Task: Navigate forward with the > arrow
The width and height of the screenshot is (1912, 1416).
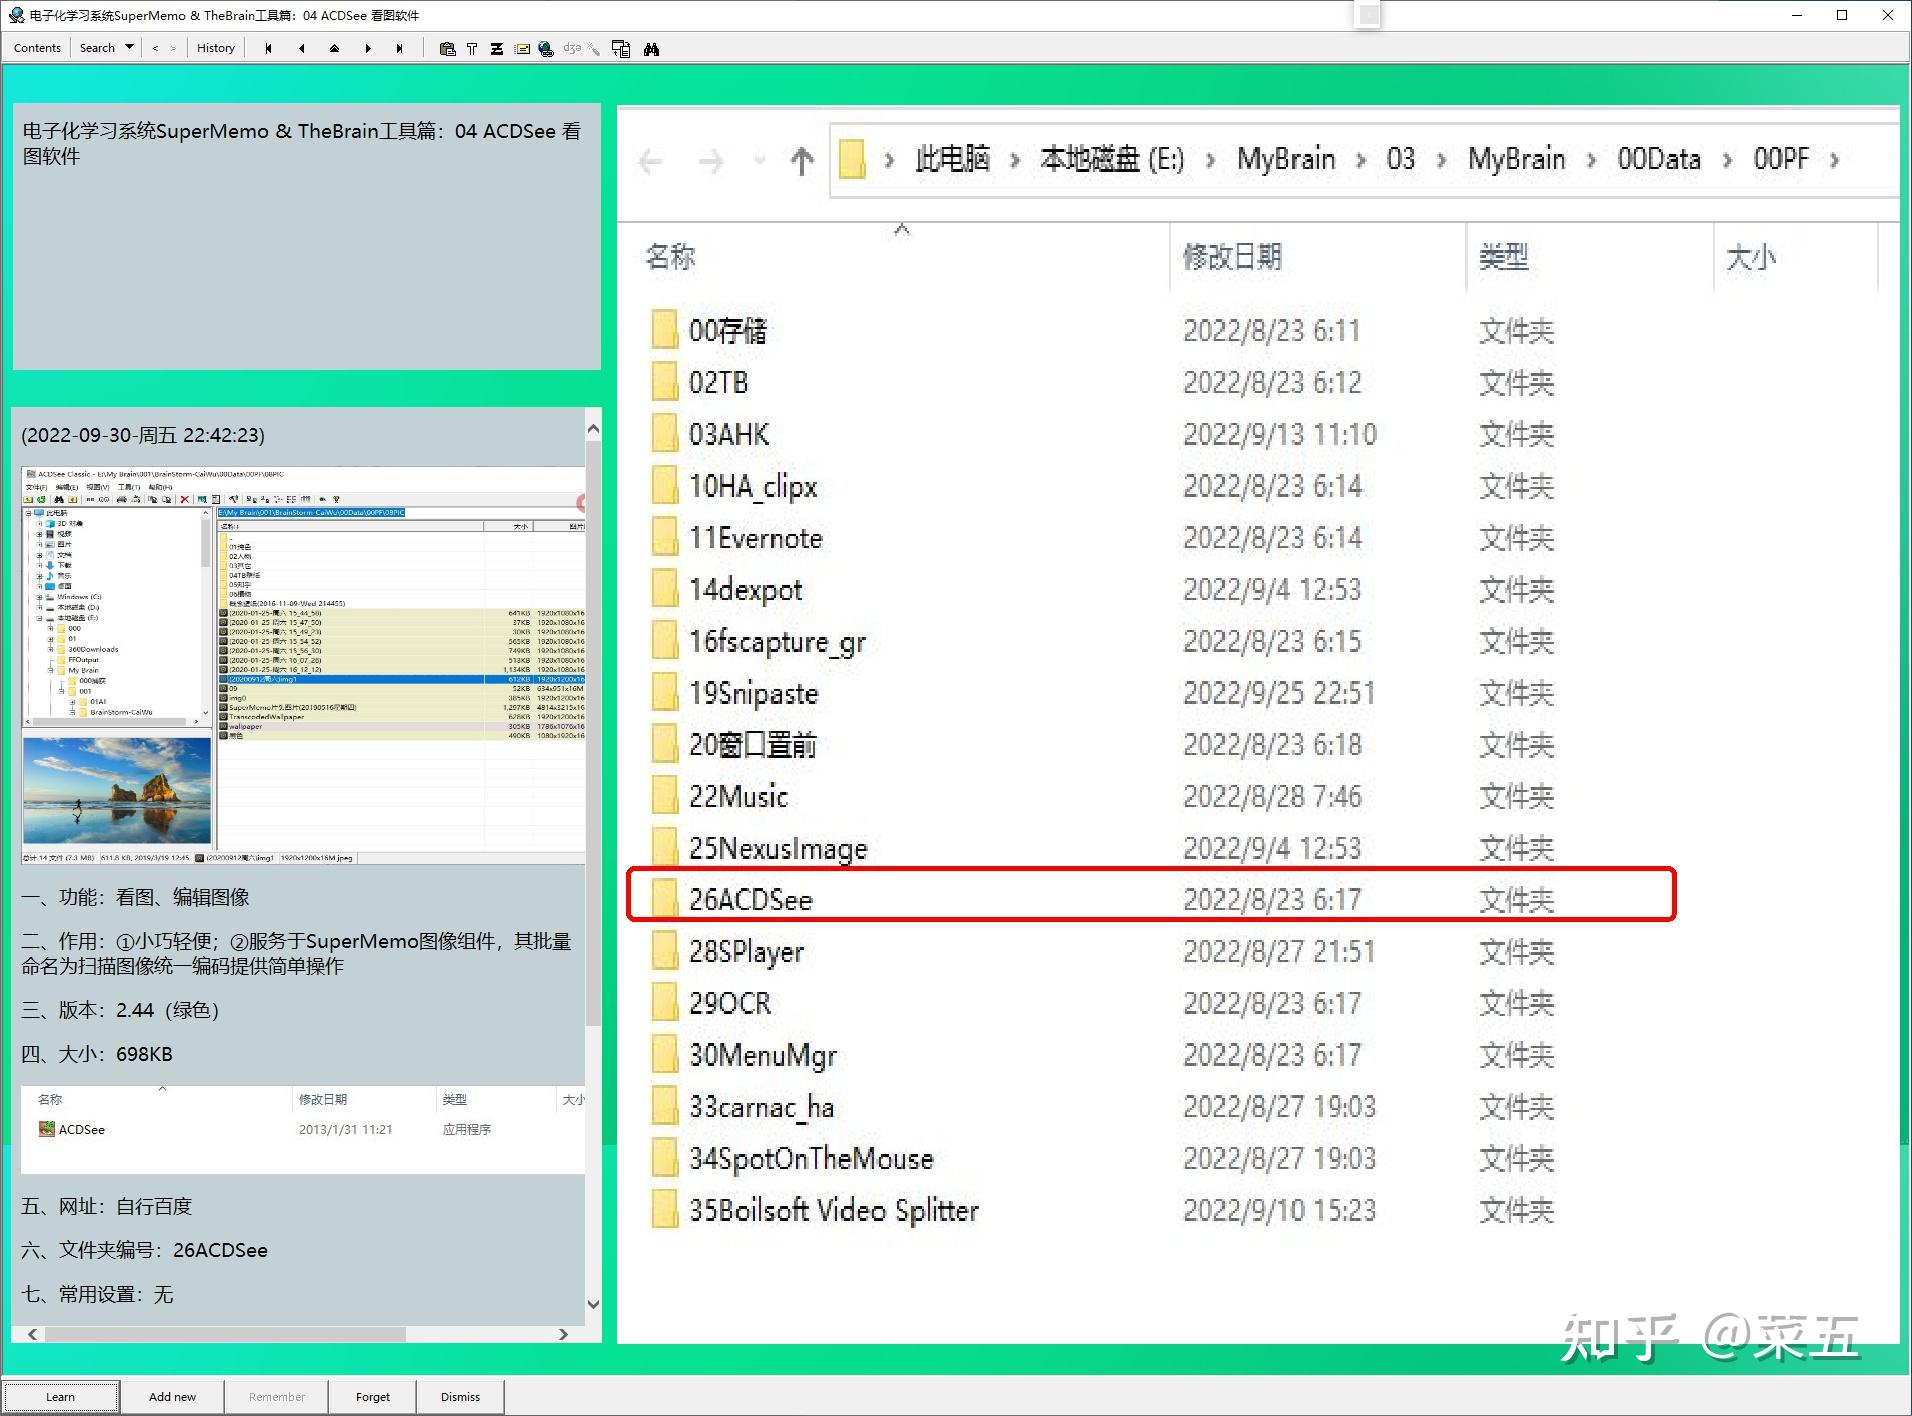Action: pyautogui.click(x=173, y=48)
